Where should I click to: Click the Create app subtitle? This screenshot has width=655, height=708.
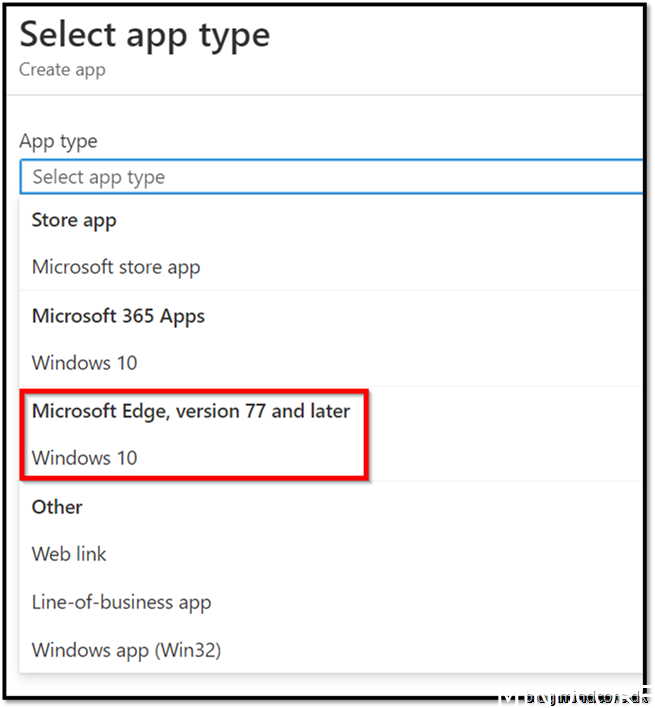pyautogui.click(x=62, y=70)
